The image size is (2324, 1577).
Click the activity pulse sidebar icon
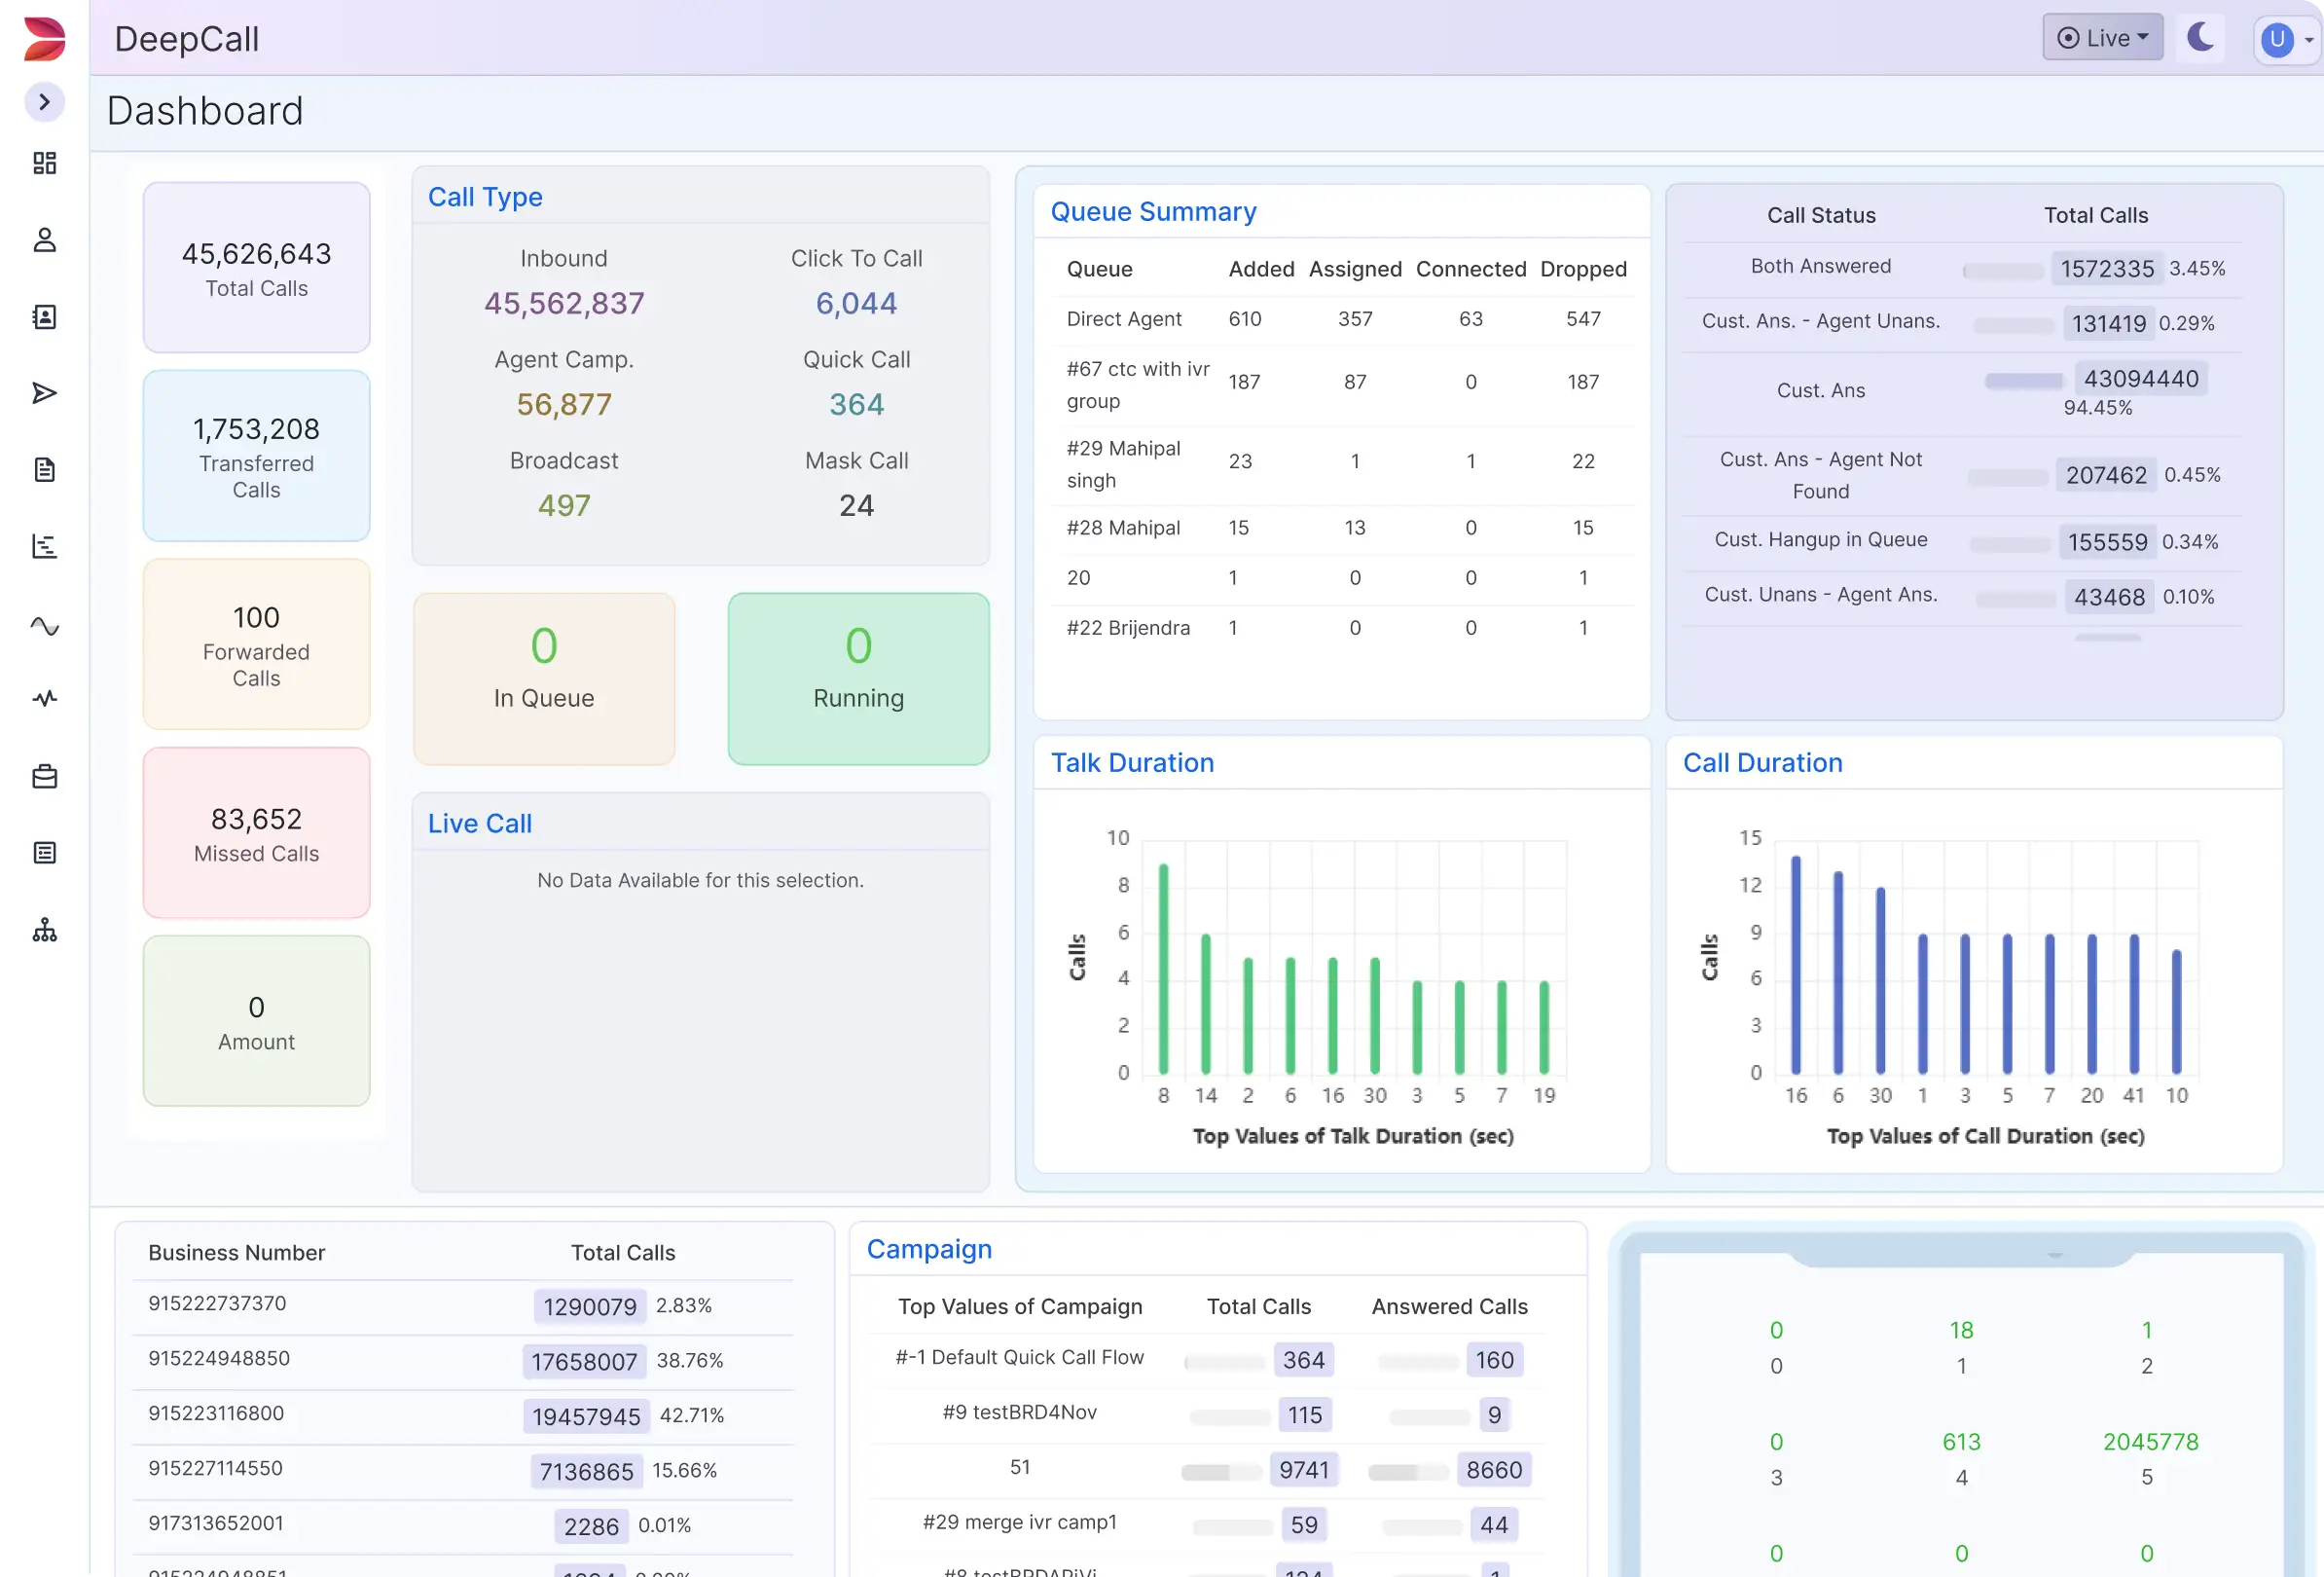click(44, 698)
